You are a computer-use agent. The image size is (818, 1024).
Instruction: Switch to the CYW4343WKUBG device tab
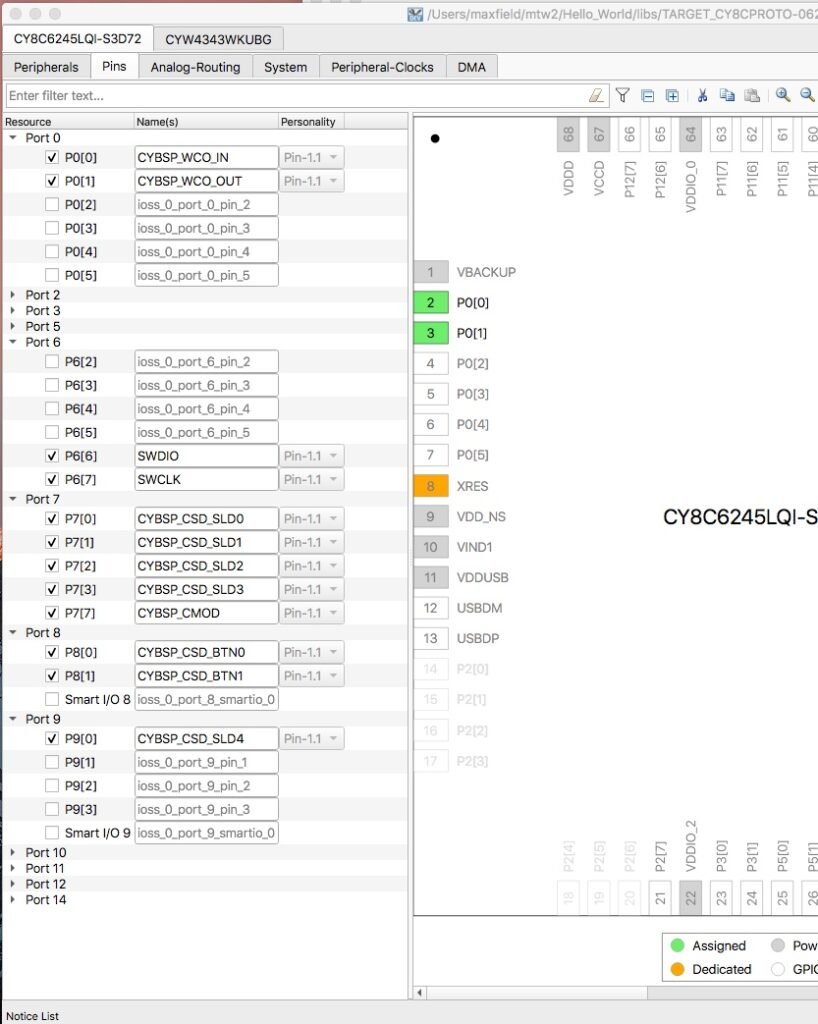click(218, 39)
